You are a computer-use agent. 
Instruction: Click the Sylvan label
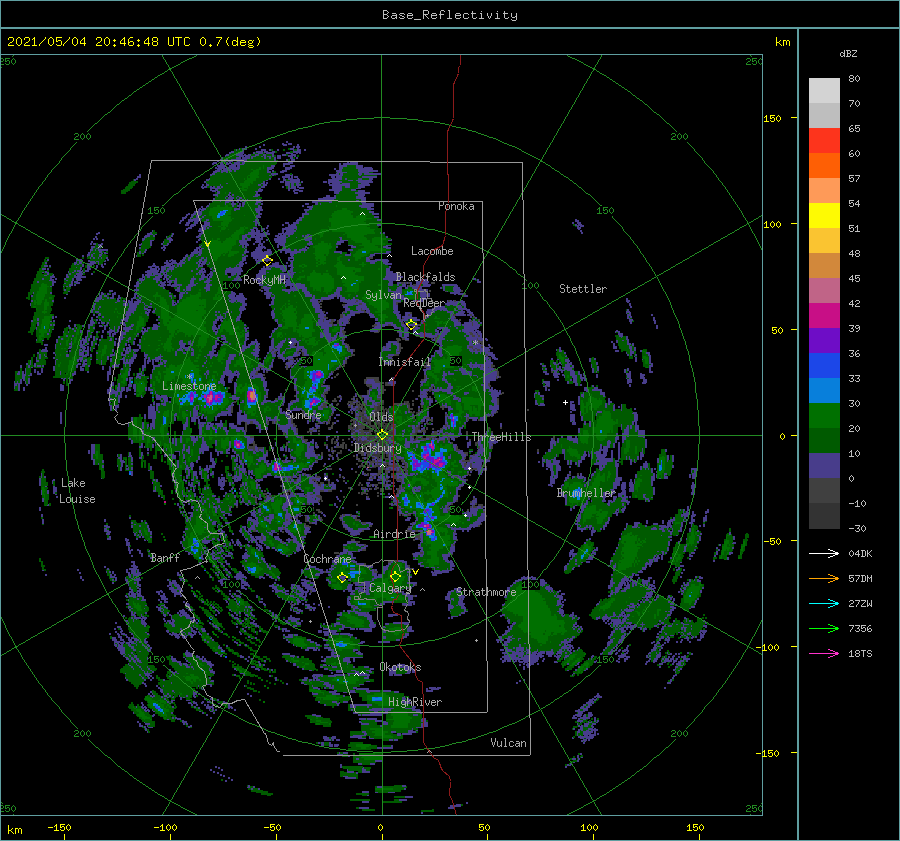click(x=383, y=295)
